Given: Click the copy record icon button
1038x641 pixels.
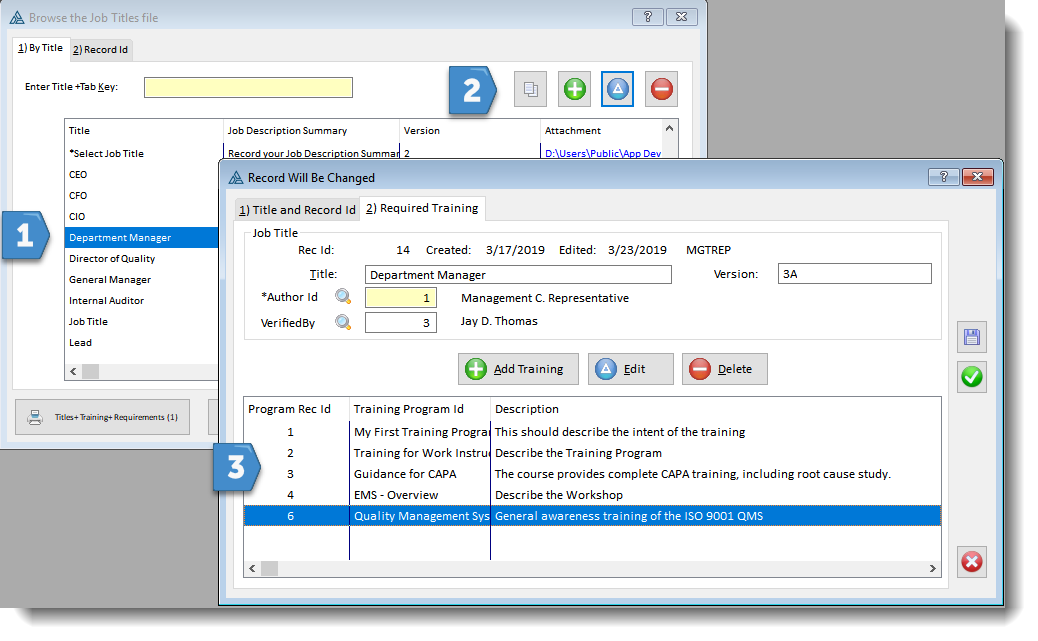Looking at the screenshot, I should 531,90.
